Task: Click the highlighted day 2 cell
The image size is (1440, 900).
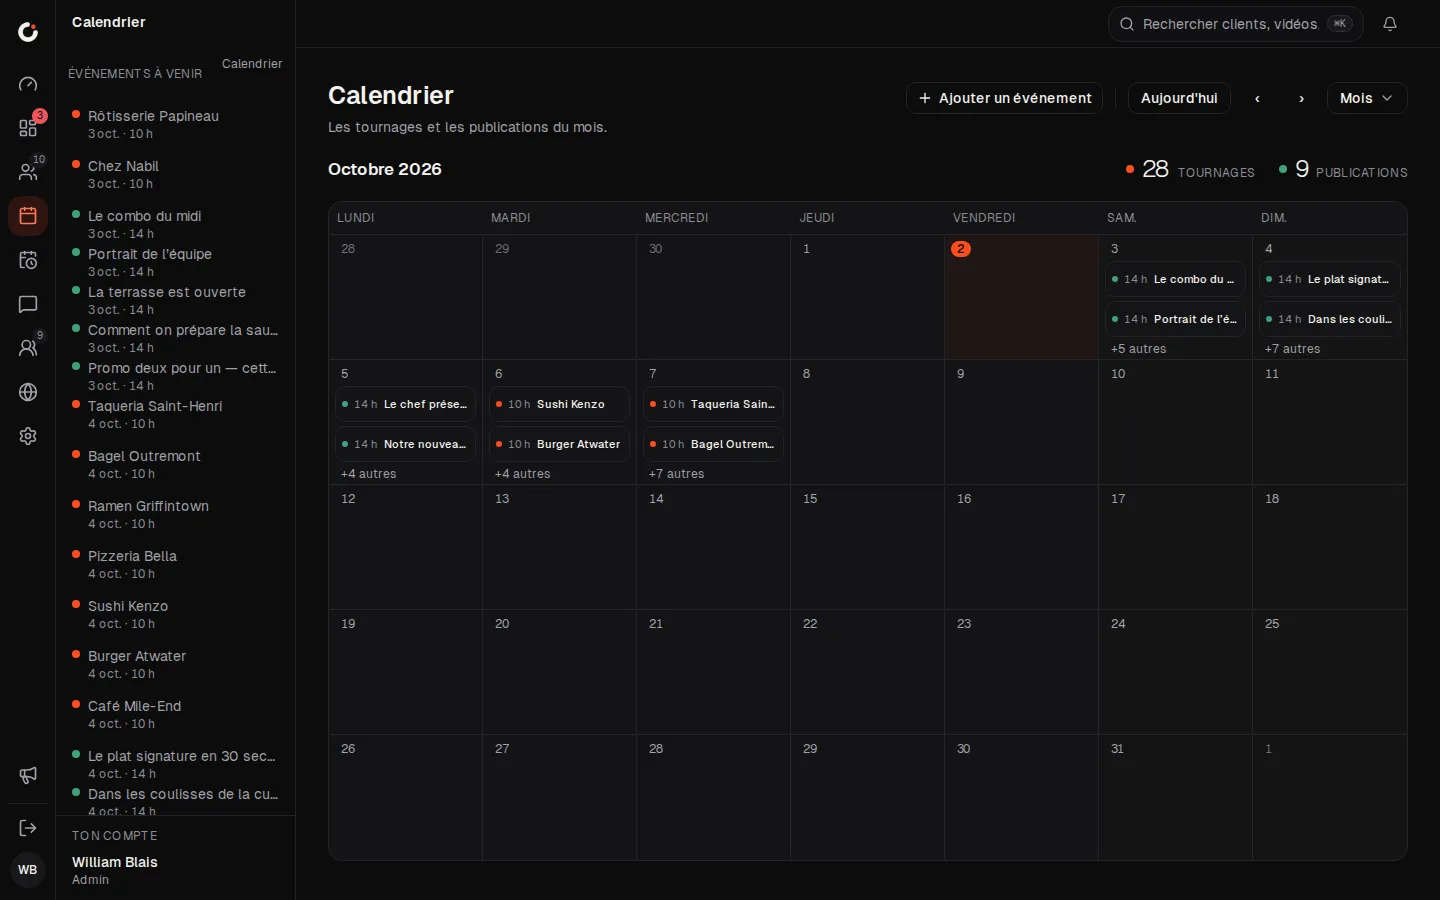Action: pos(1021,297)
